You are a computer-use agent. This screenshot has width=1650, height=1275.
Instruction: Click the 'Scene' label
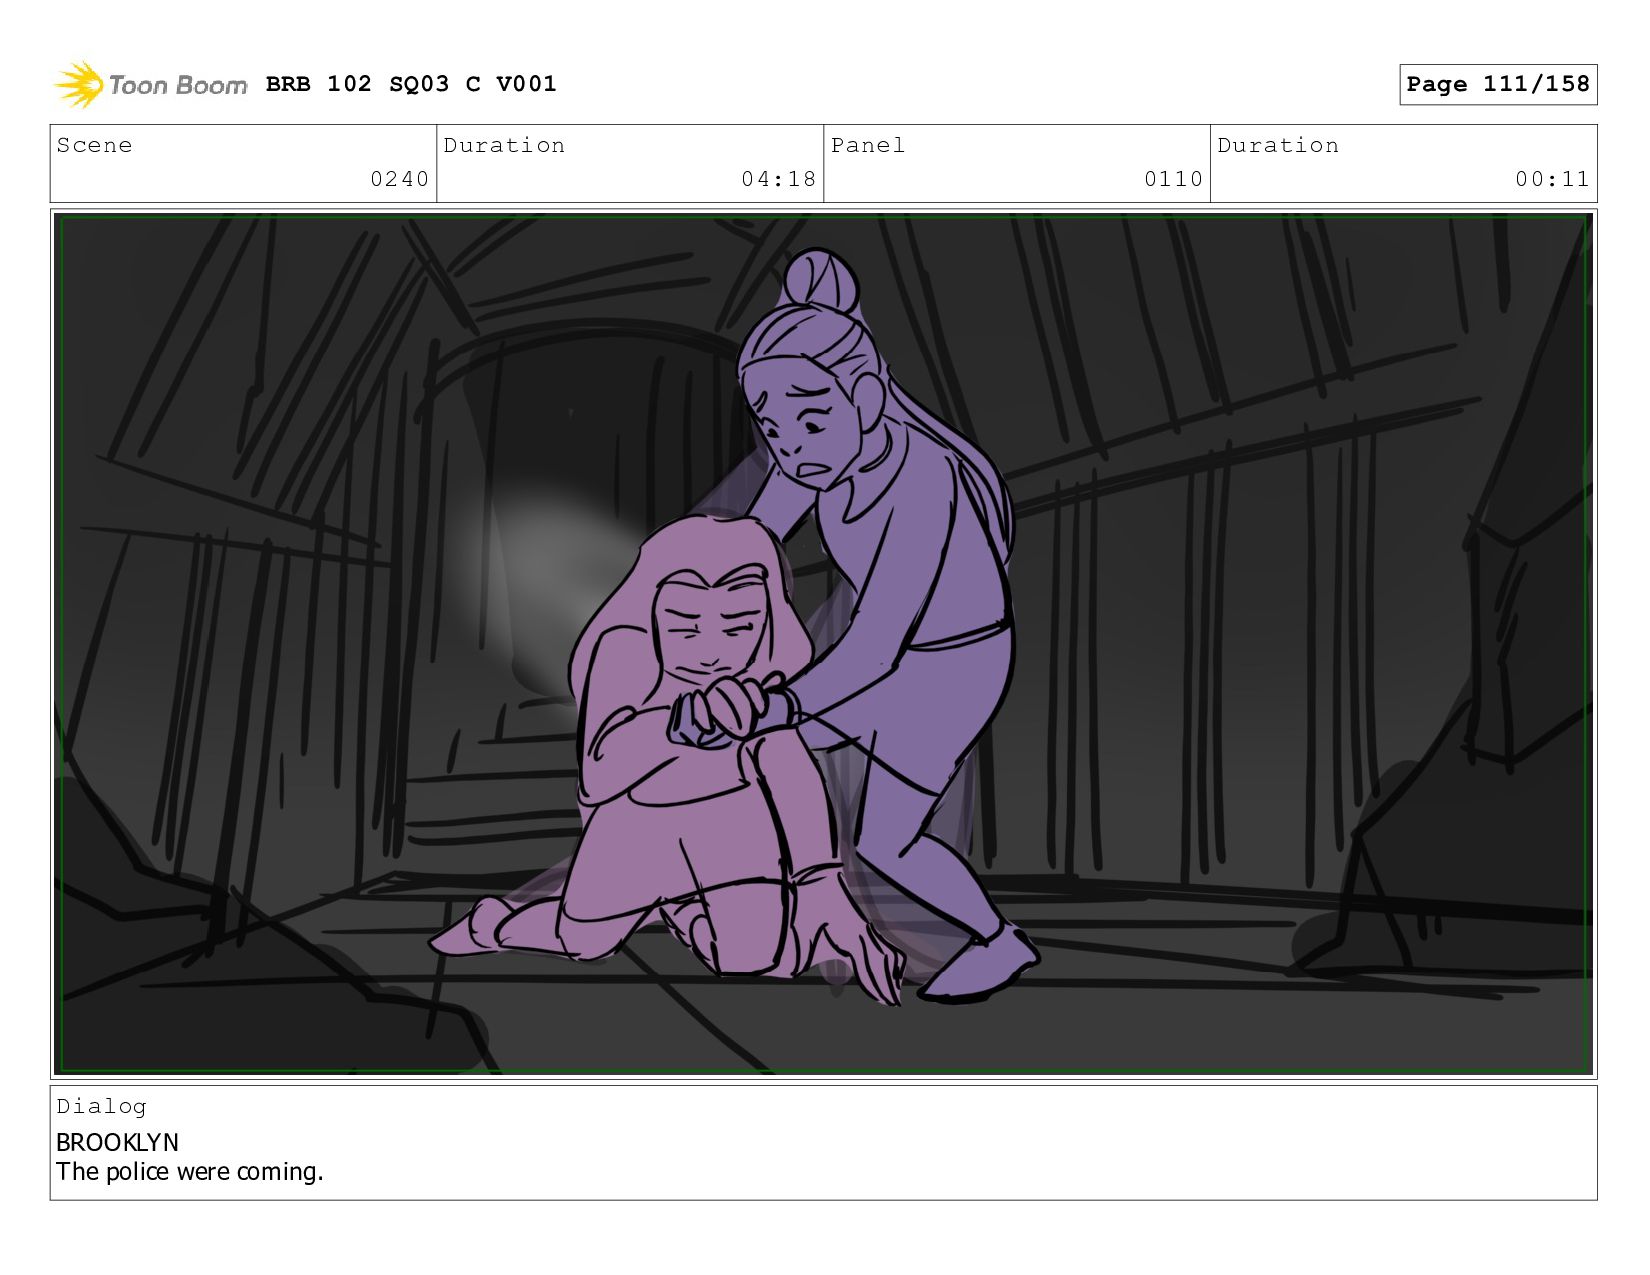(94, 146)
